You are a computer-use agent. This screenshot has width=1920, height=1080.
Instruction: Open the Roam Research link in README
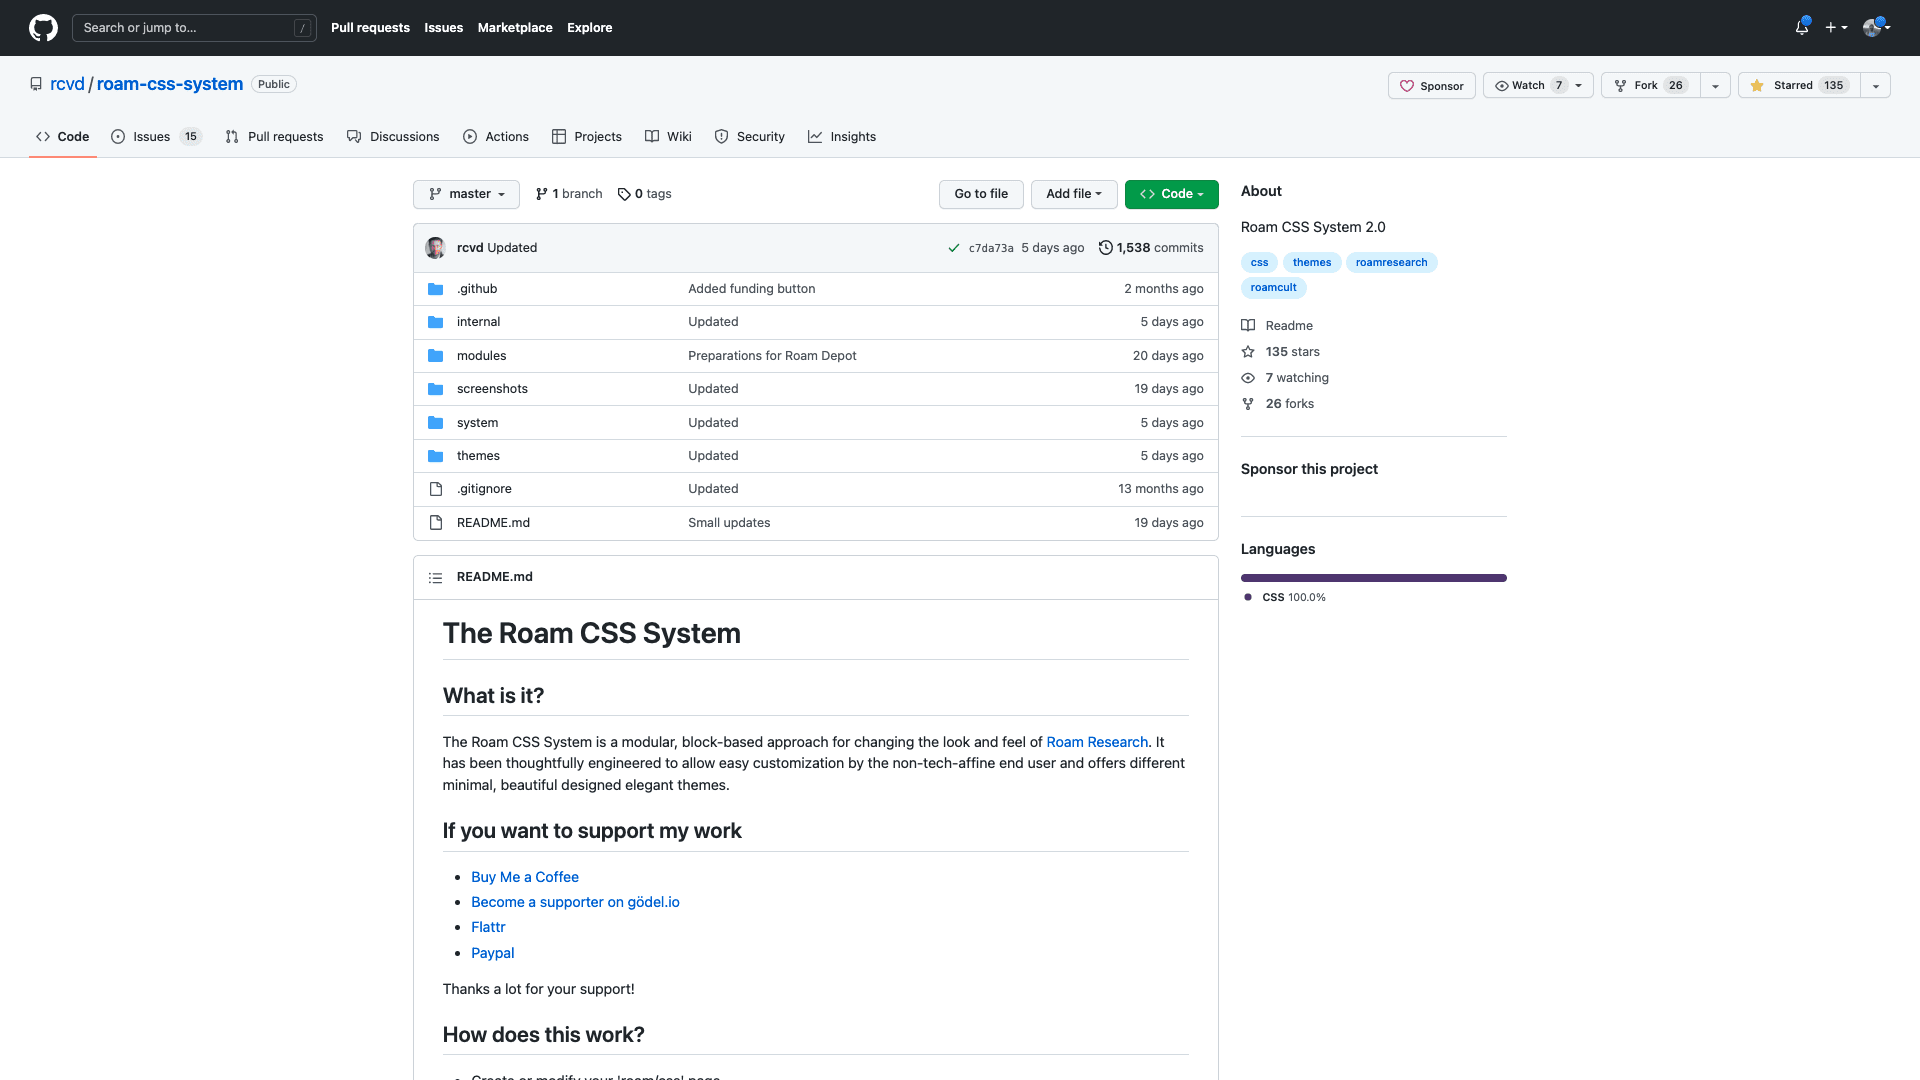(1097, 743)
